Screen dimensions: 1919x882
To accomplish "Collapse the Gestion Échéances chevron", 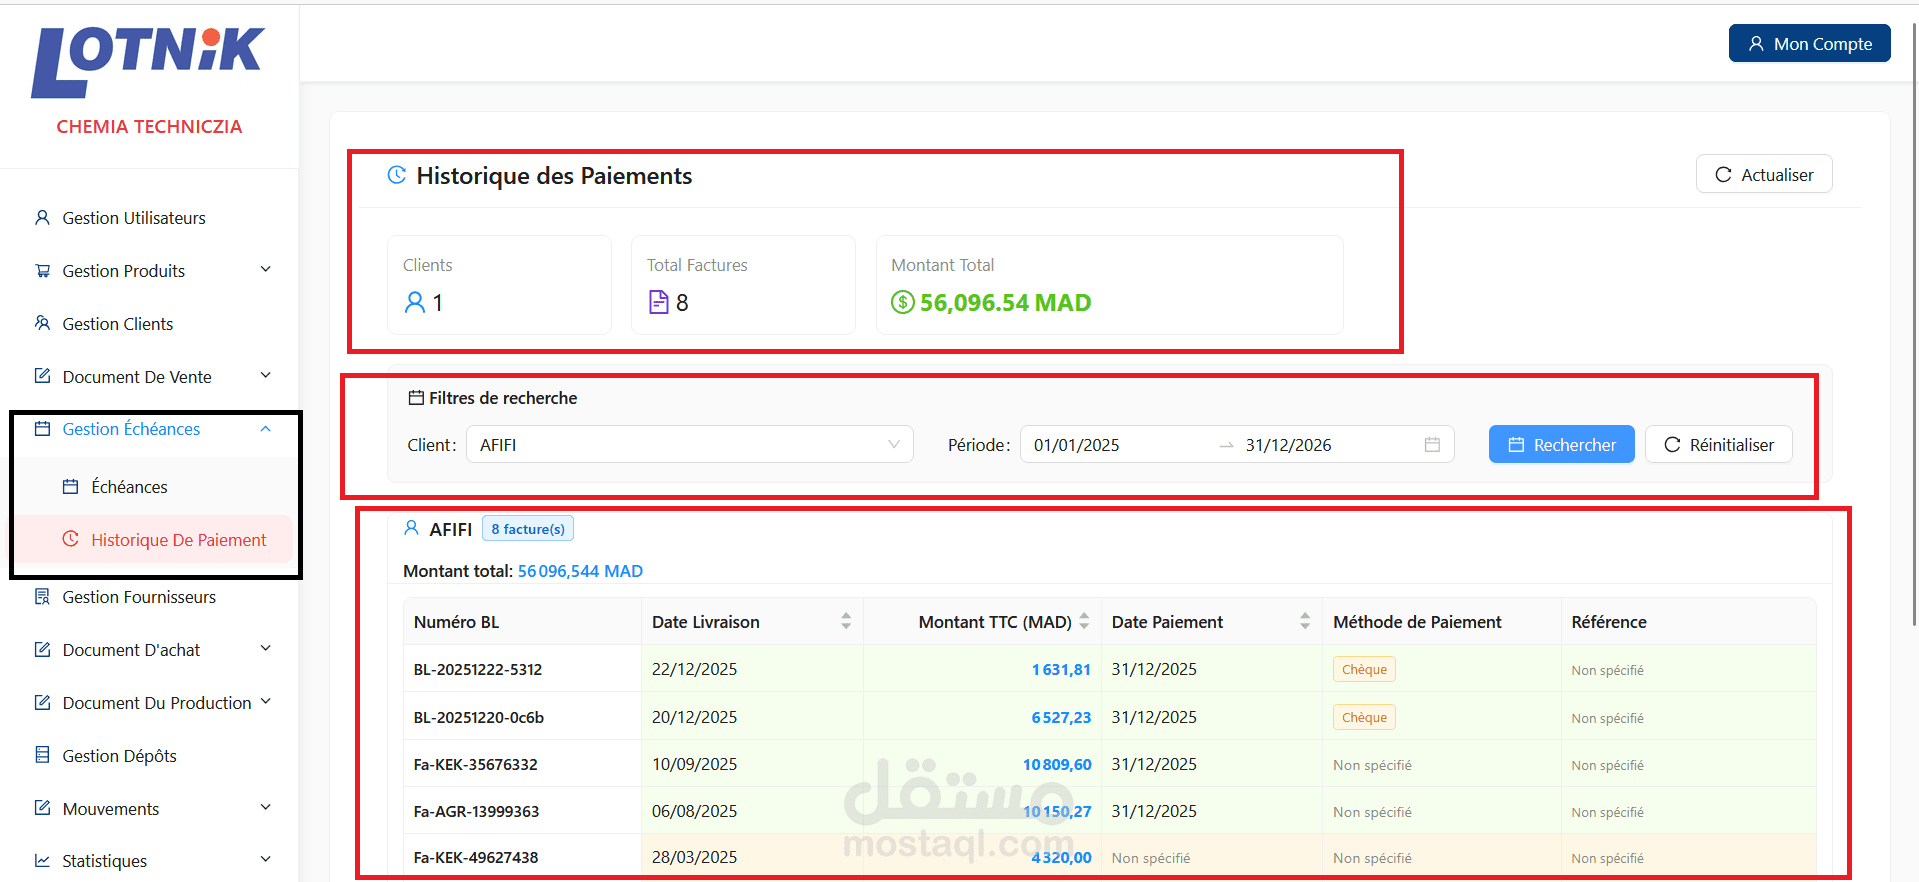I will [266, 428].
